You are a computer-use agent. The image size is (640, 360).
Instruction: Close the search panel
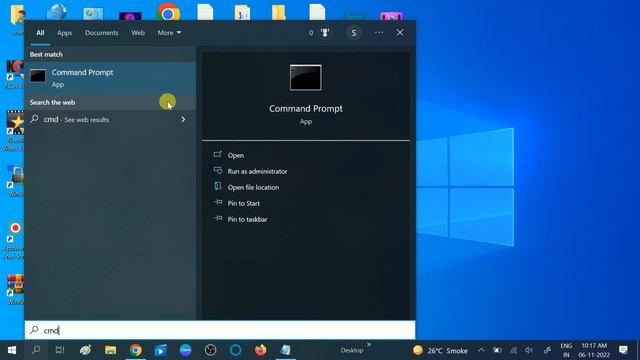tap(400, 33)
